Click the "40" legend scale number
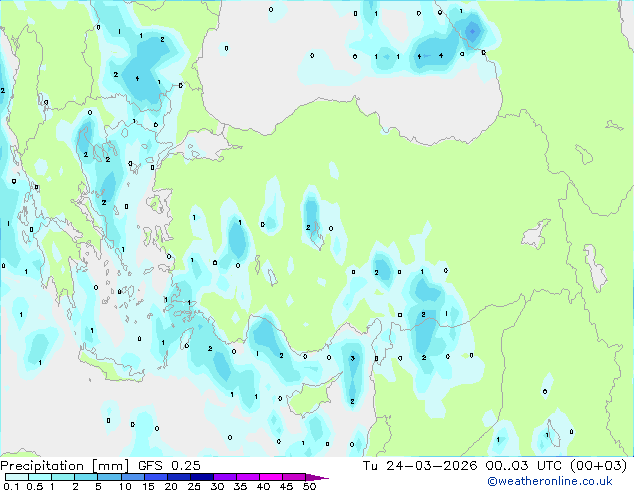Viewport: 634px width, 490px height. 263,486
